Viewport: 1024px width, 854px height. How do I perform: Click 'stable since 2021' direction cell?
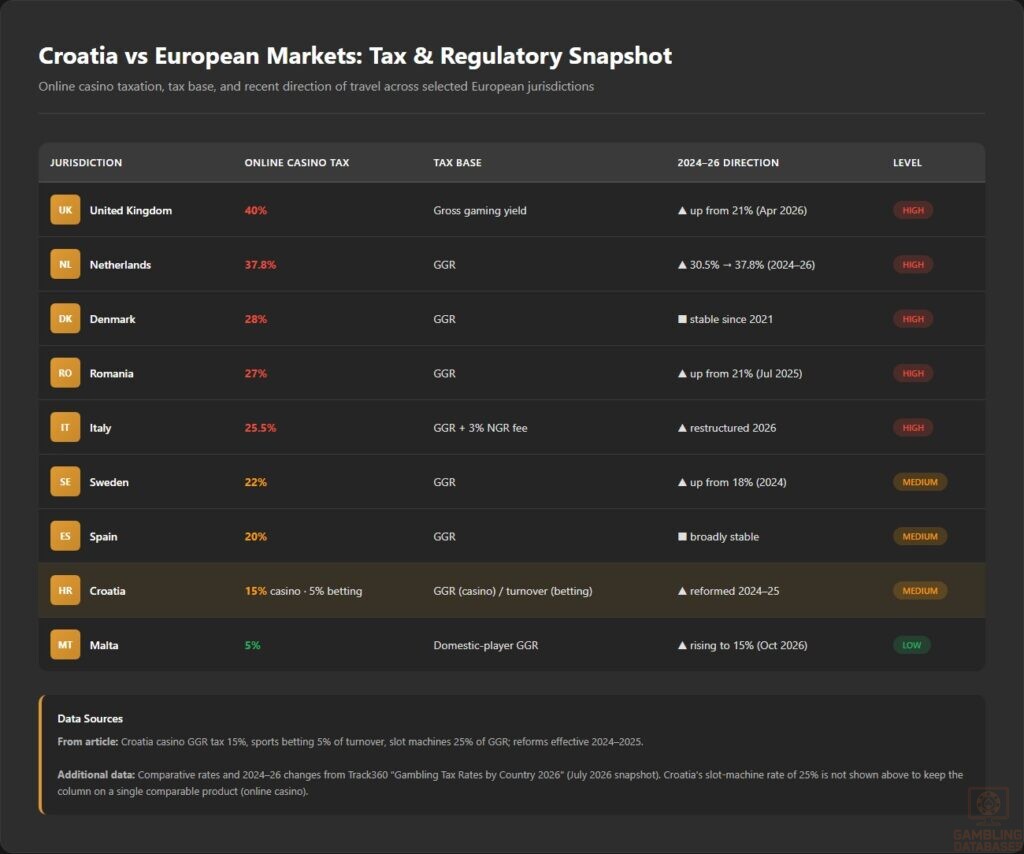(x=725, y=319)
